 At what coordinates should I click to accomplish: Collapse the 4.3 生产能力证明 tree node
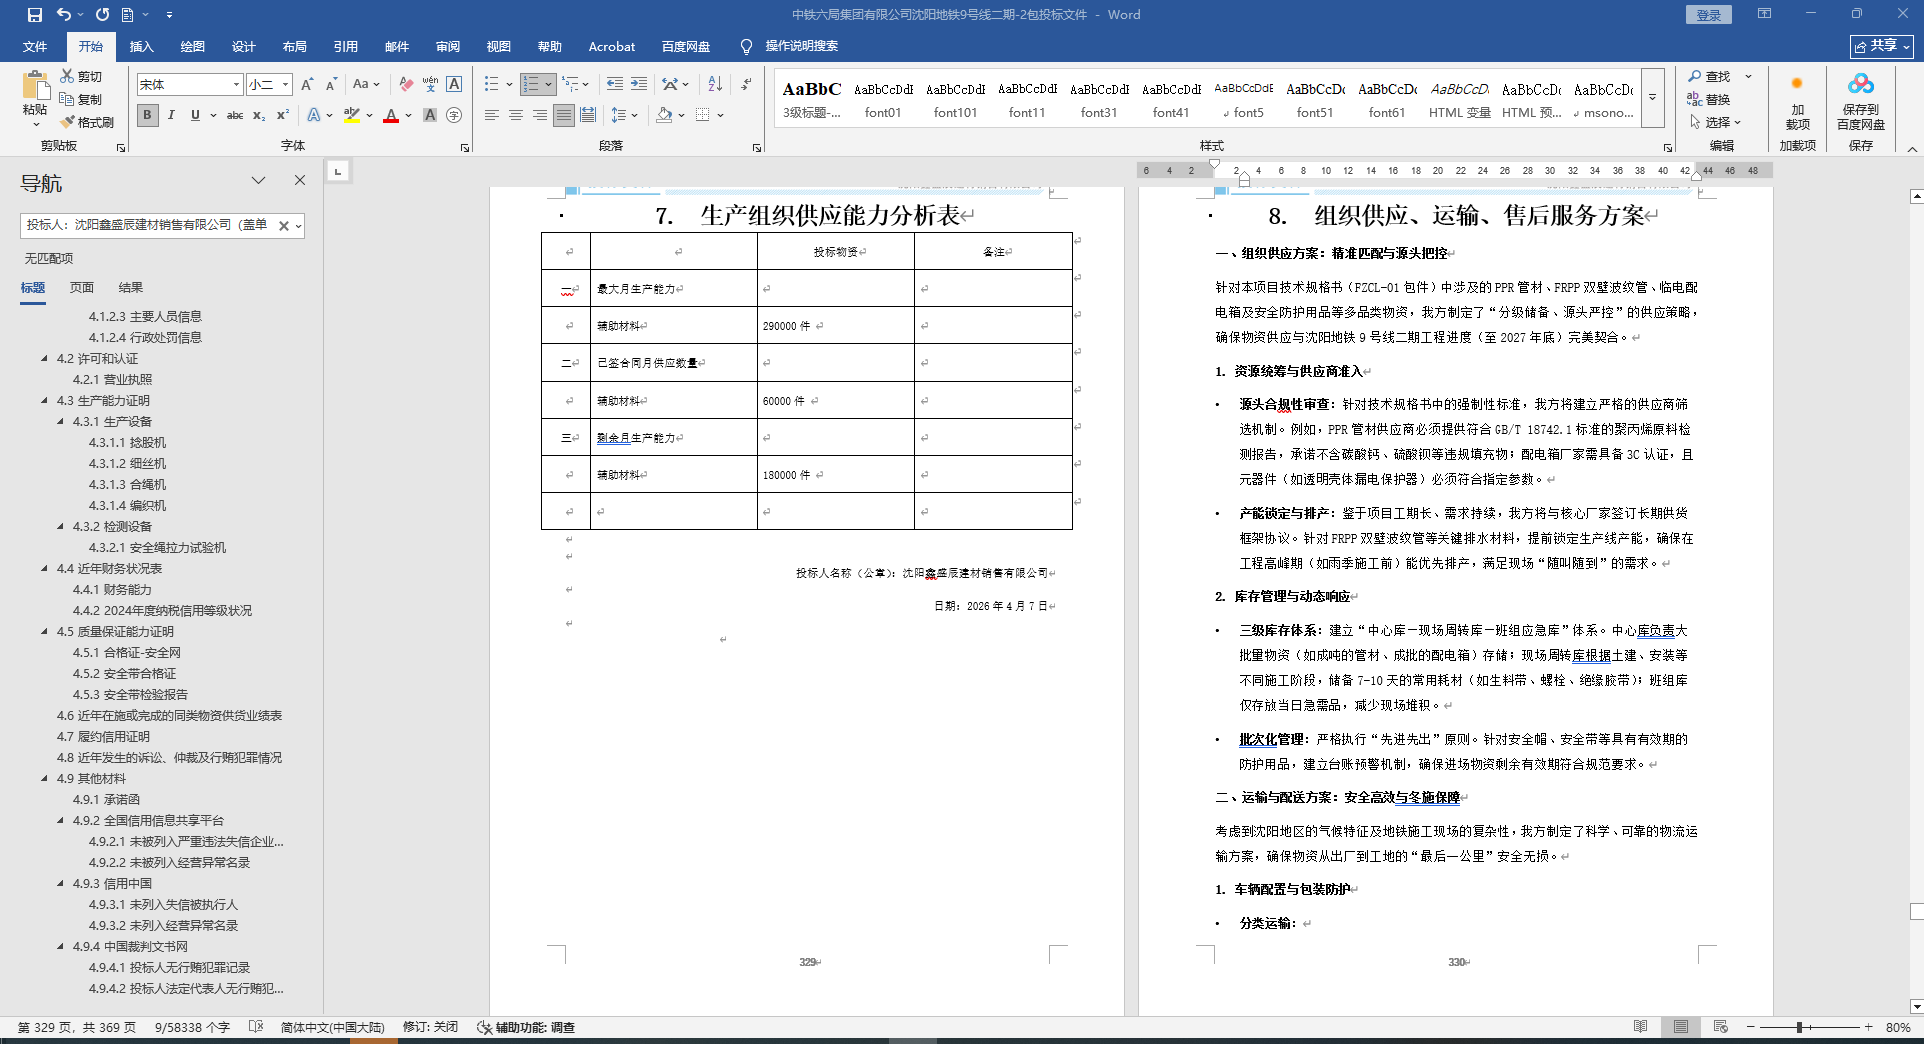(45, 400)
